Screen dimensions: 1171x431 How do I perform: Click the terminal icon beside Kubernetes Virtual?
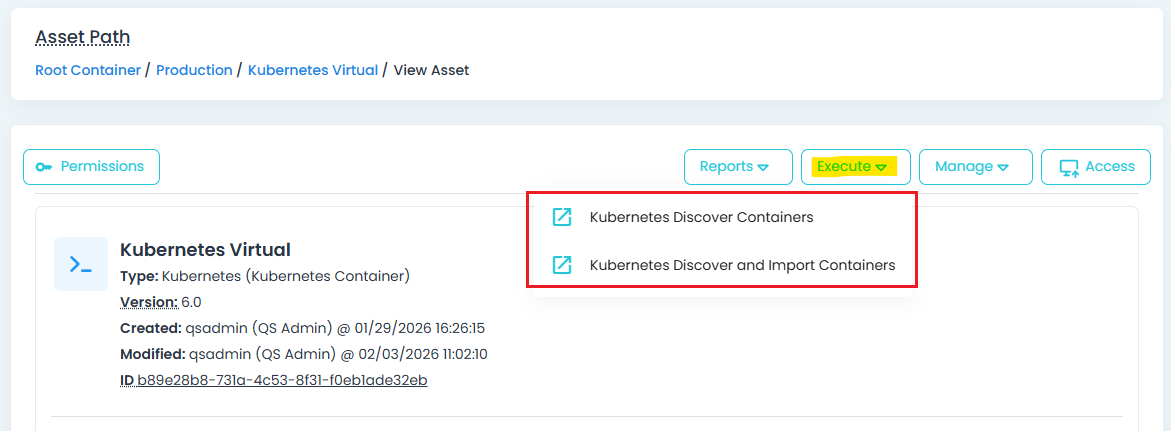(81, 264)
